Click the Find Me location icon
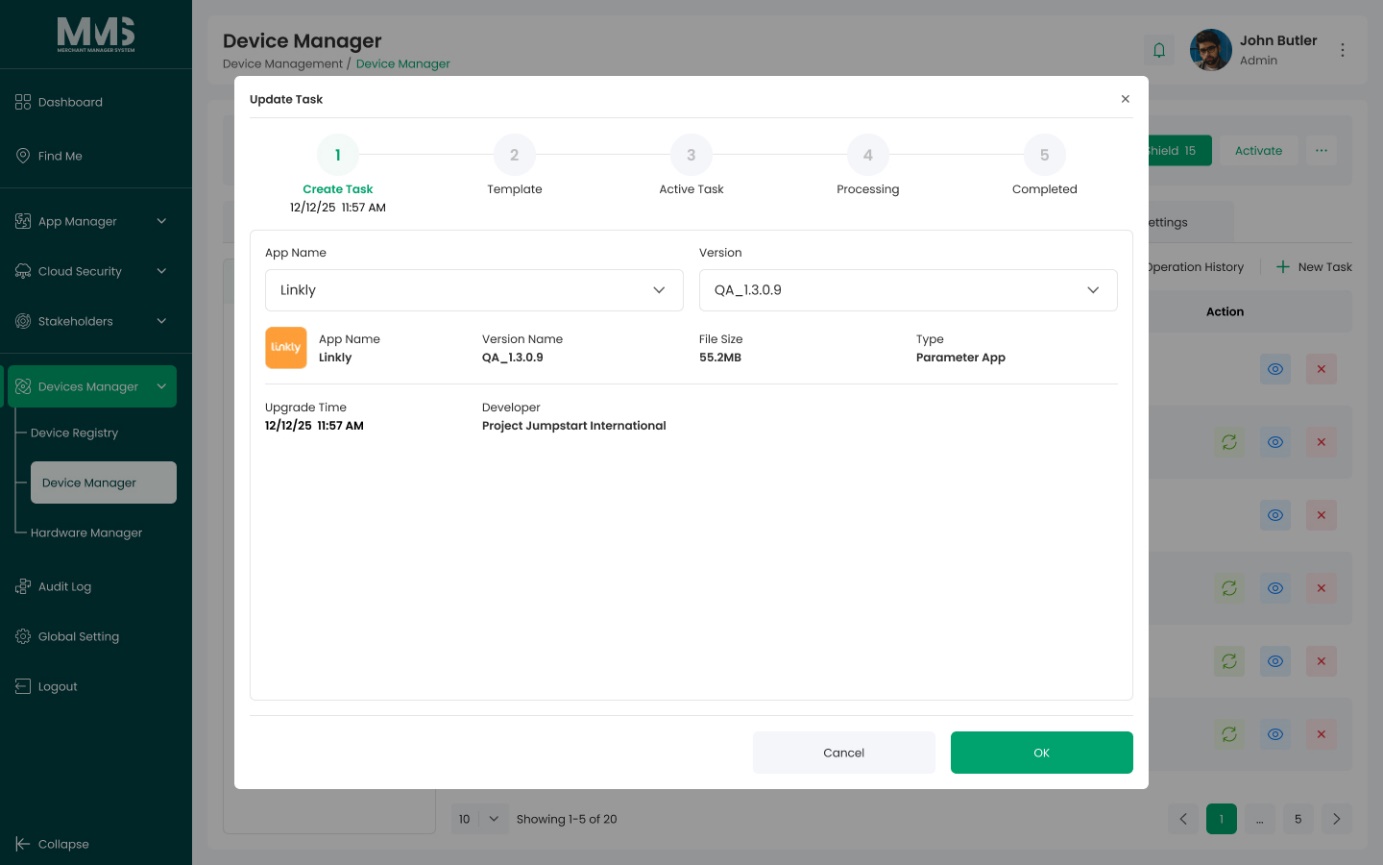Viewport: 1383px width, 865px height. (23, 156)
